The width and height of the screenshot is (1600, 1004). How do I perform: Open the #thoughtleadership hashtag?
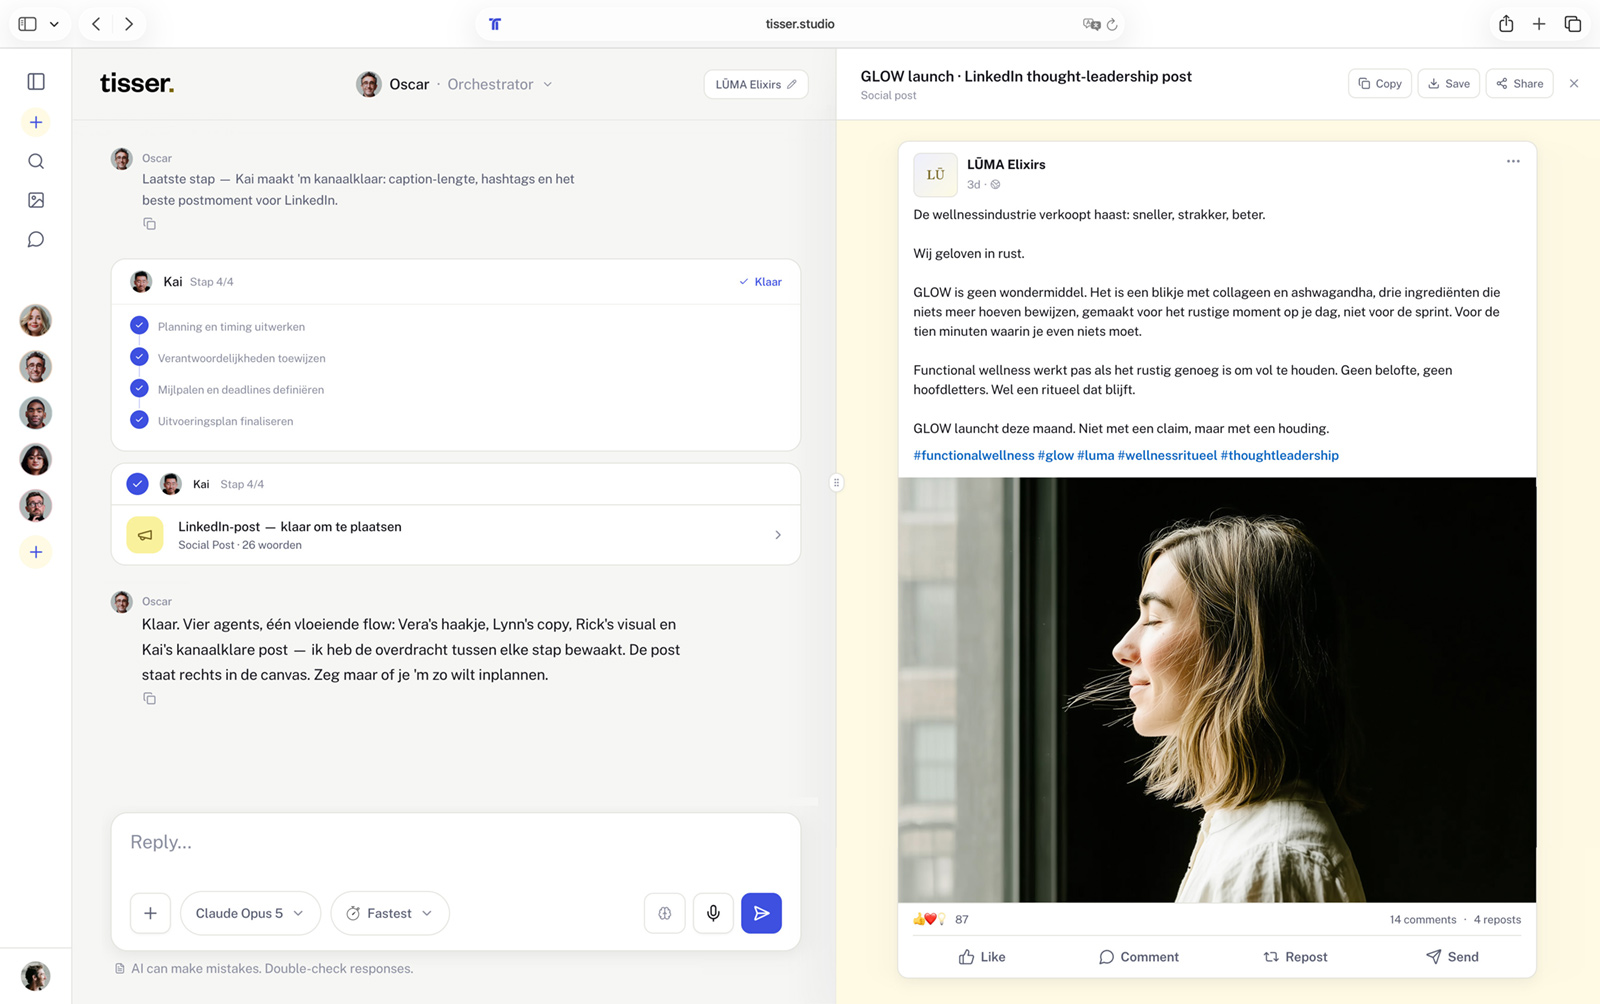click(1279, 455)
